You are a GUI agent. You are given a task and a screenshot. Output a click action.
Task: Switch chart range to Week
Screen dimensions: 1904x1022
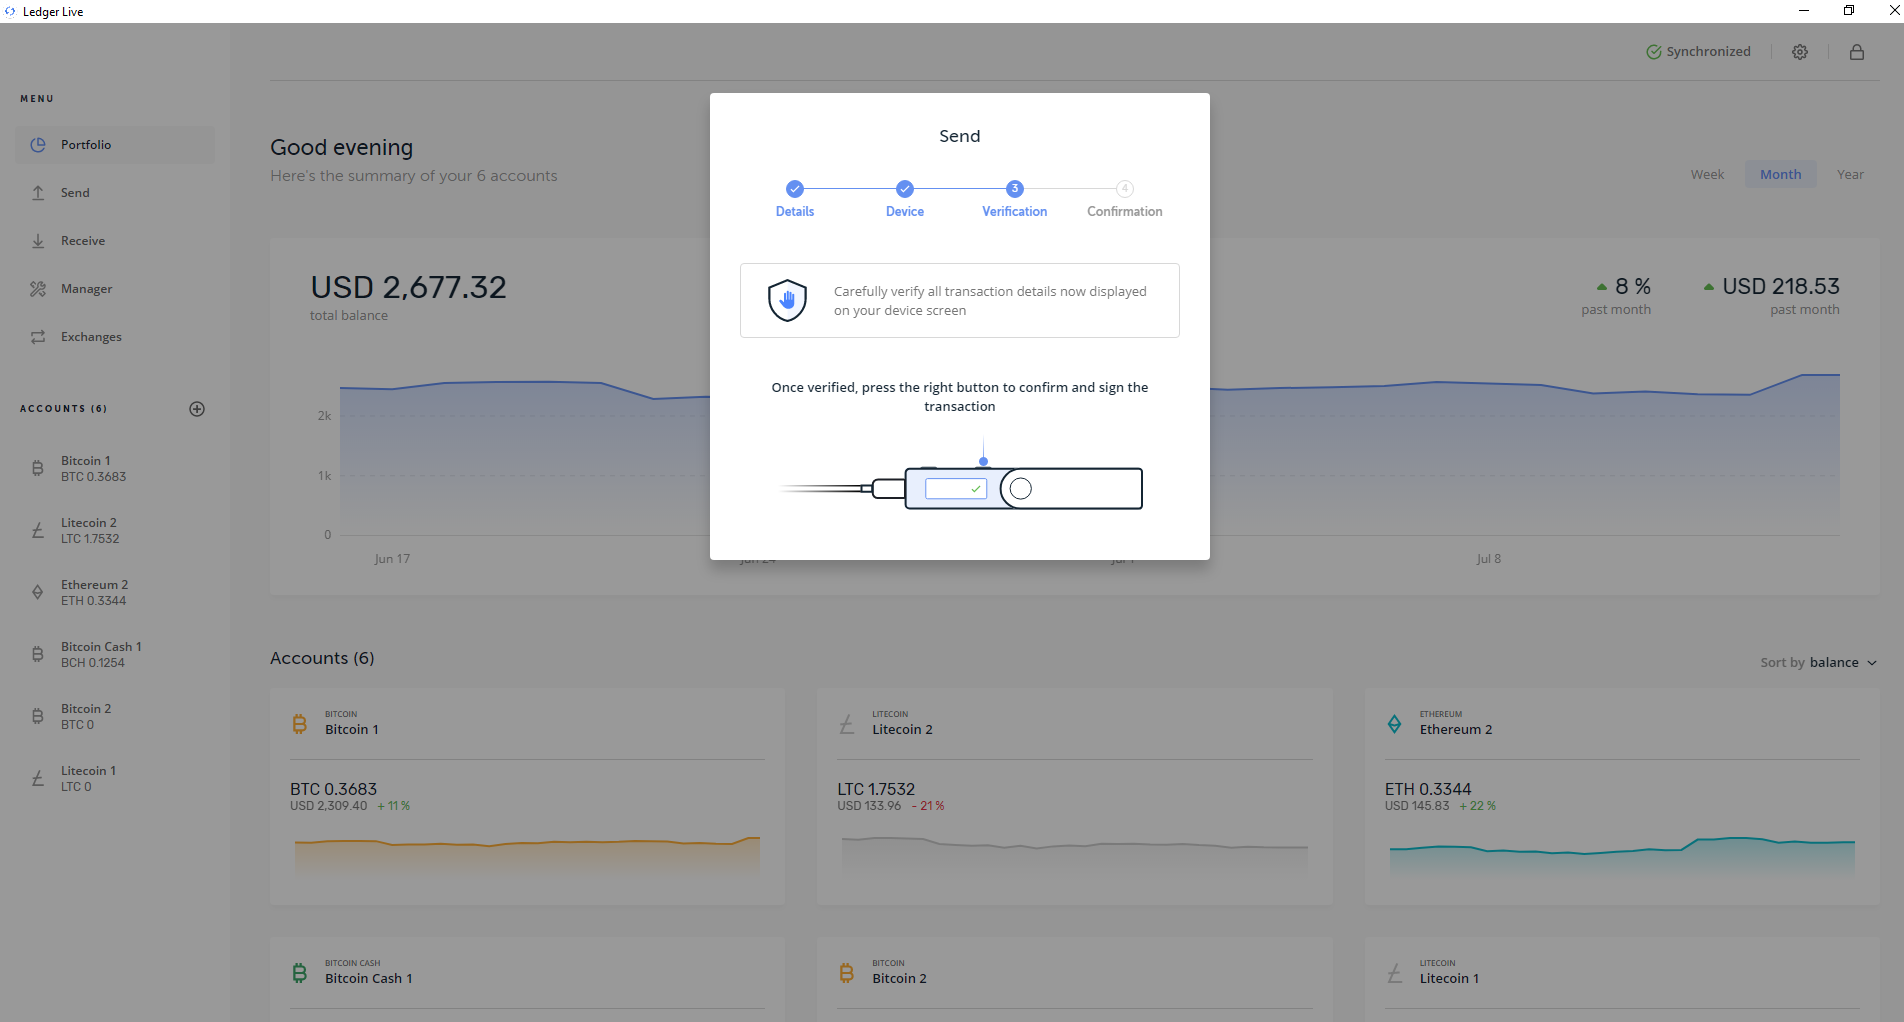(1707, 174)
